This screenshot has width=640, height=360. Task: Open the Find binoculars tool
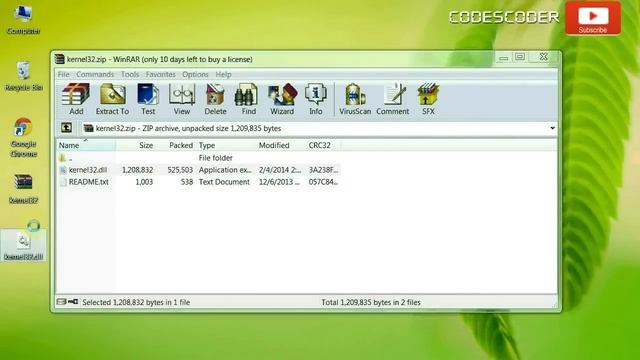pos(248,99)
